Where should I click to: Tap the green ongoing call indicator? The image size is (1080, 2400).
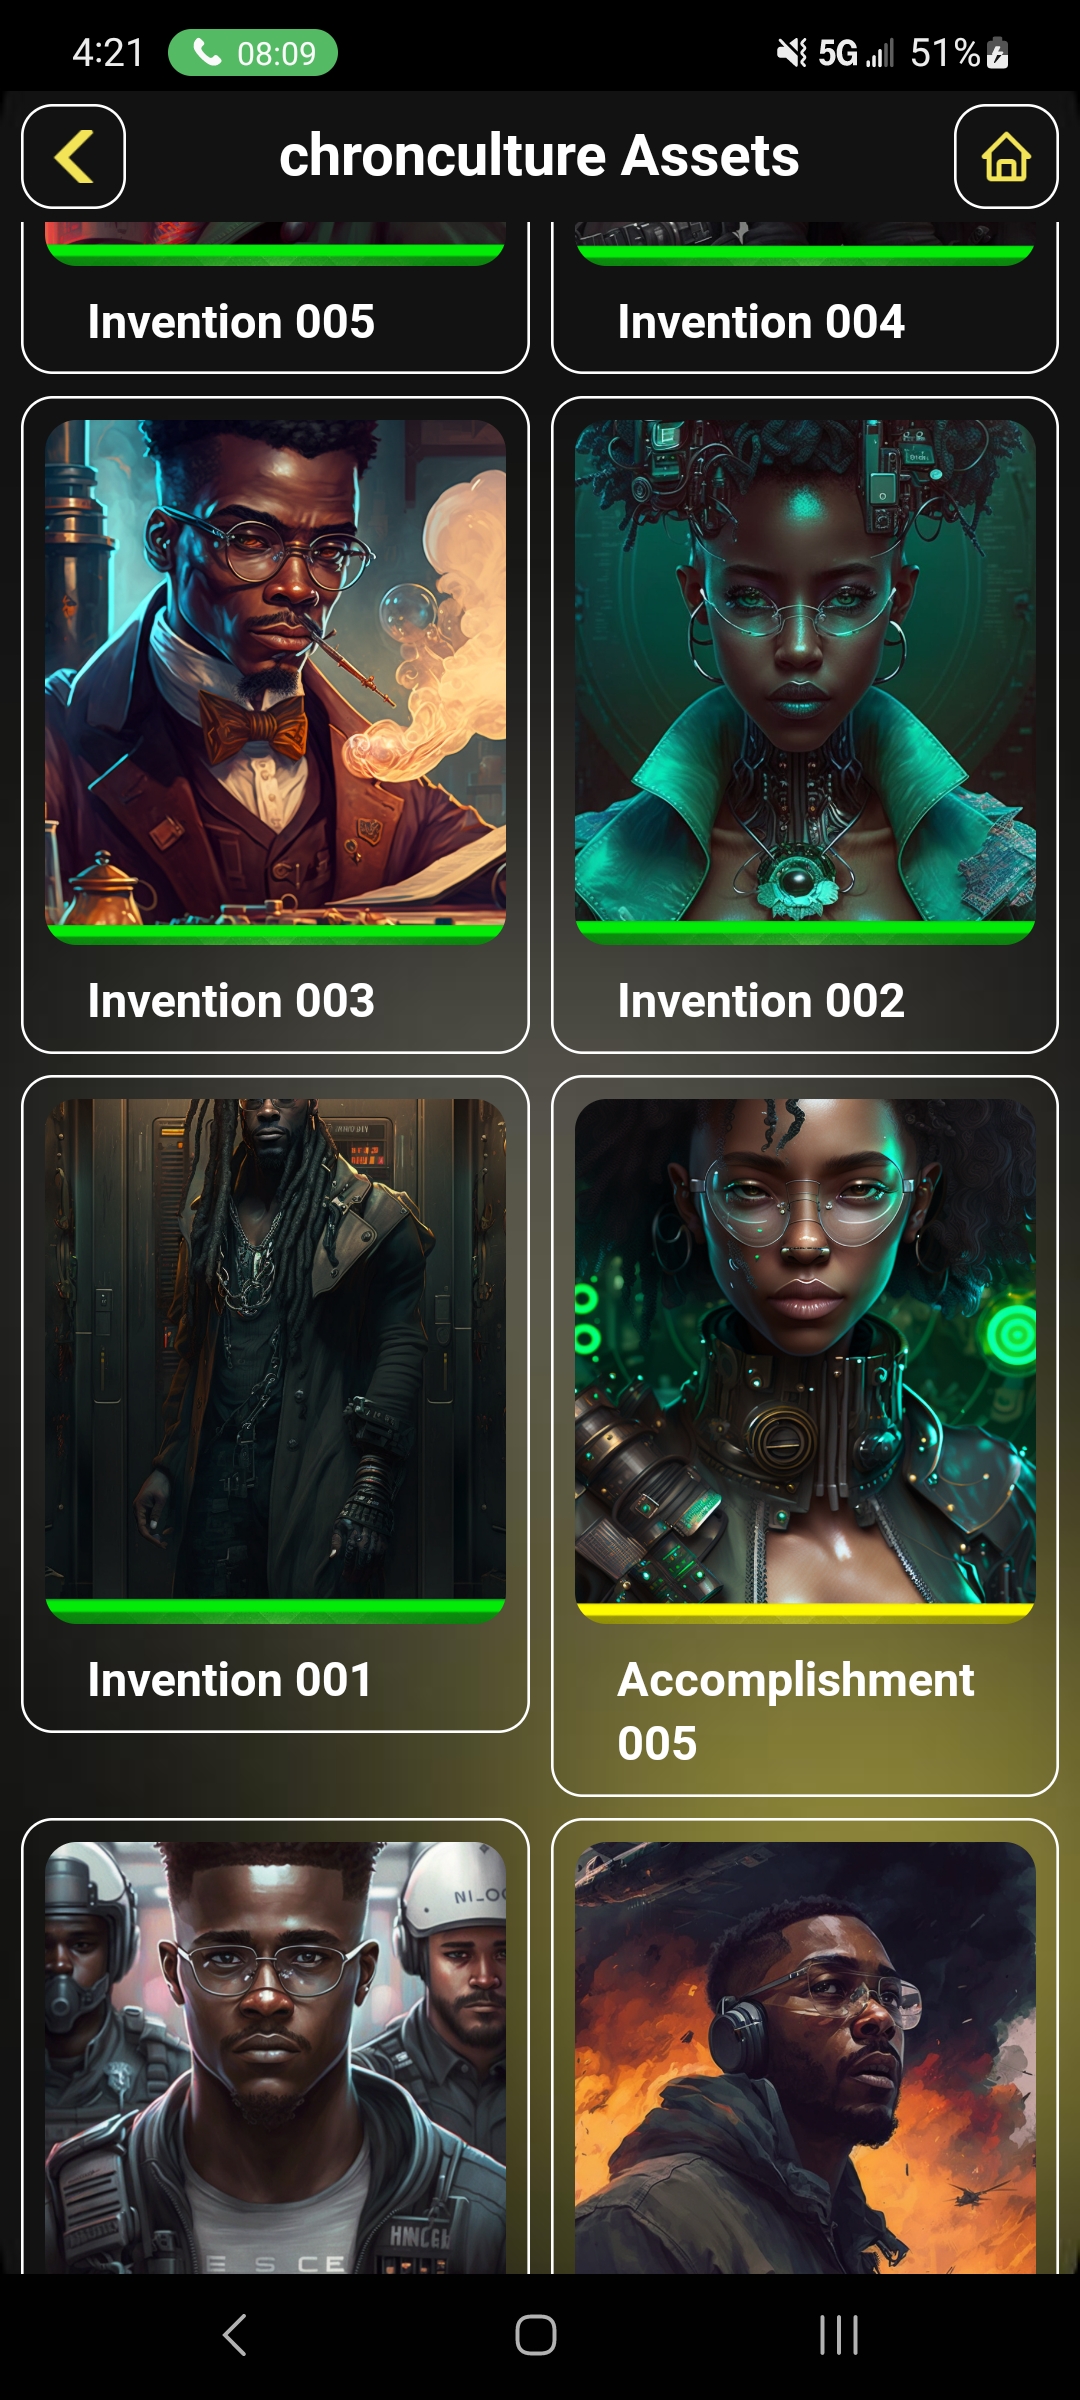click(x=253, y=53)
